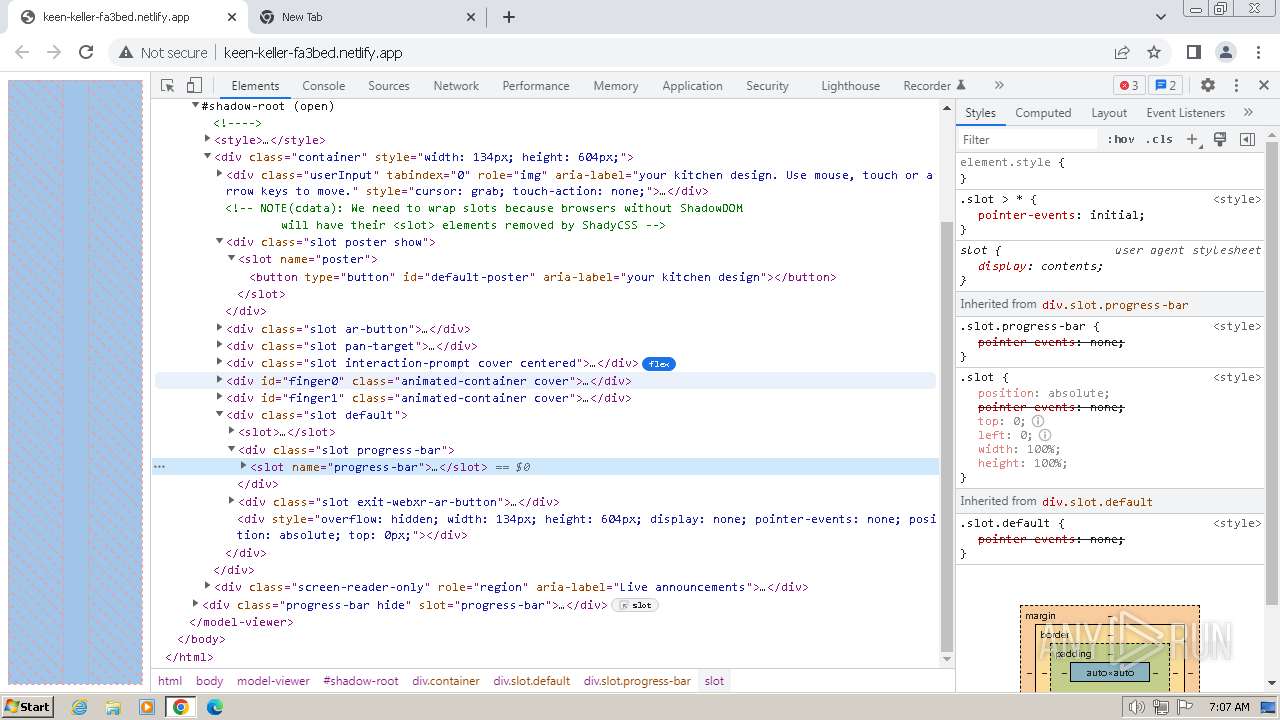The width and height of the screenshot is (1280, 720).
Task: Open the Performance tab
Action: (x=536, y=86)
